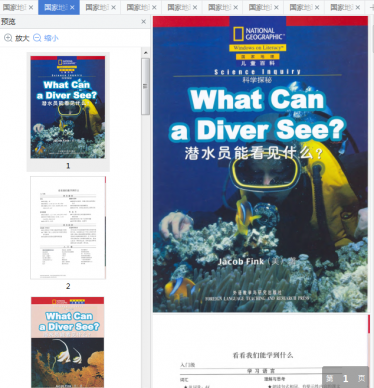The width and height of the screenshot is (374, 388).
Task: Click the page number indicator overlay
Action: [345, 378]
